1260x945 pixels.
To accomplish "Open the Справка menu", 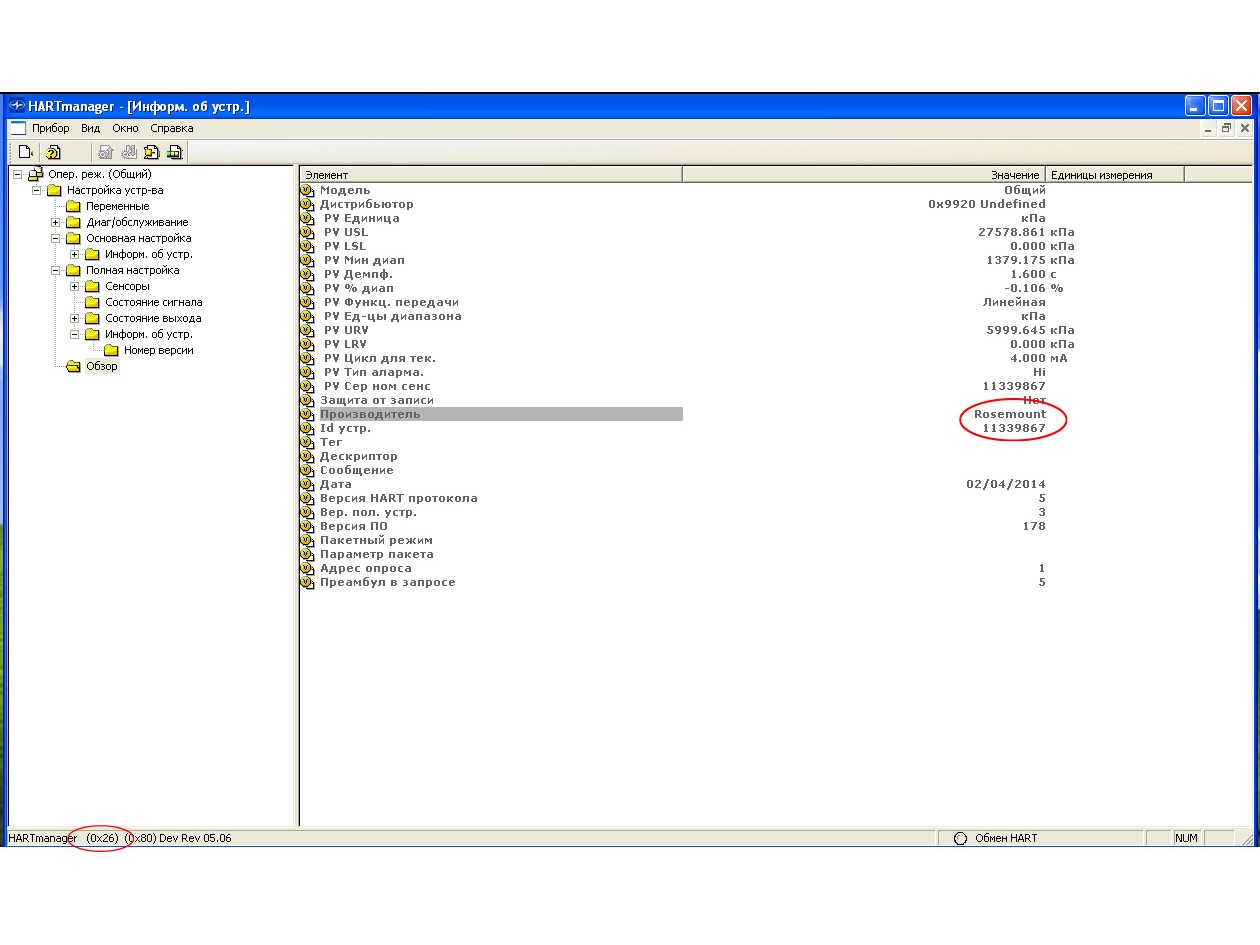I will point(171,128).
